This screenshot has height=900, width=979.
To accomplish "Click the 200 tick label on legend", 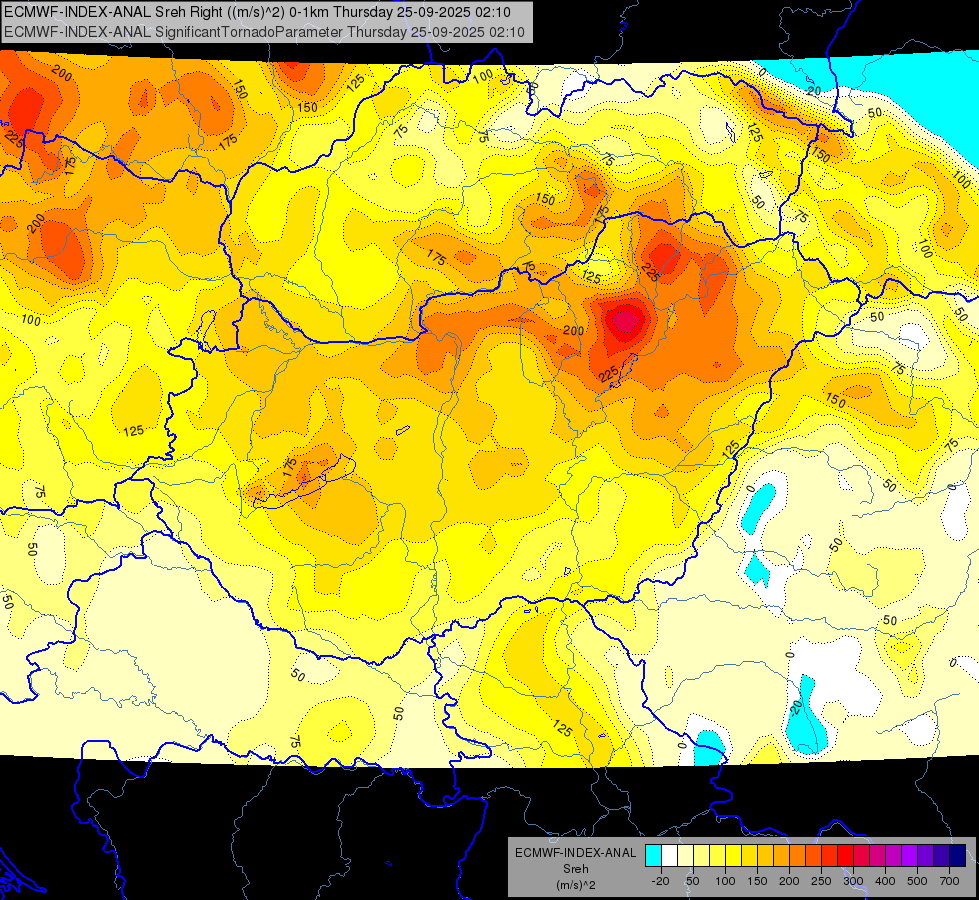I will tap(789, 881).
